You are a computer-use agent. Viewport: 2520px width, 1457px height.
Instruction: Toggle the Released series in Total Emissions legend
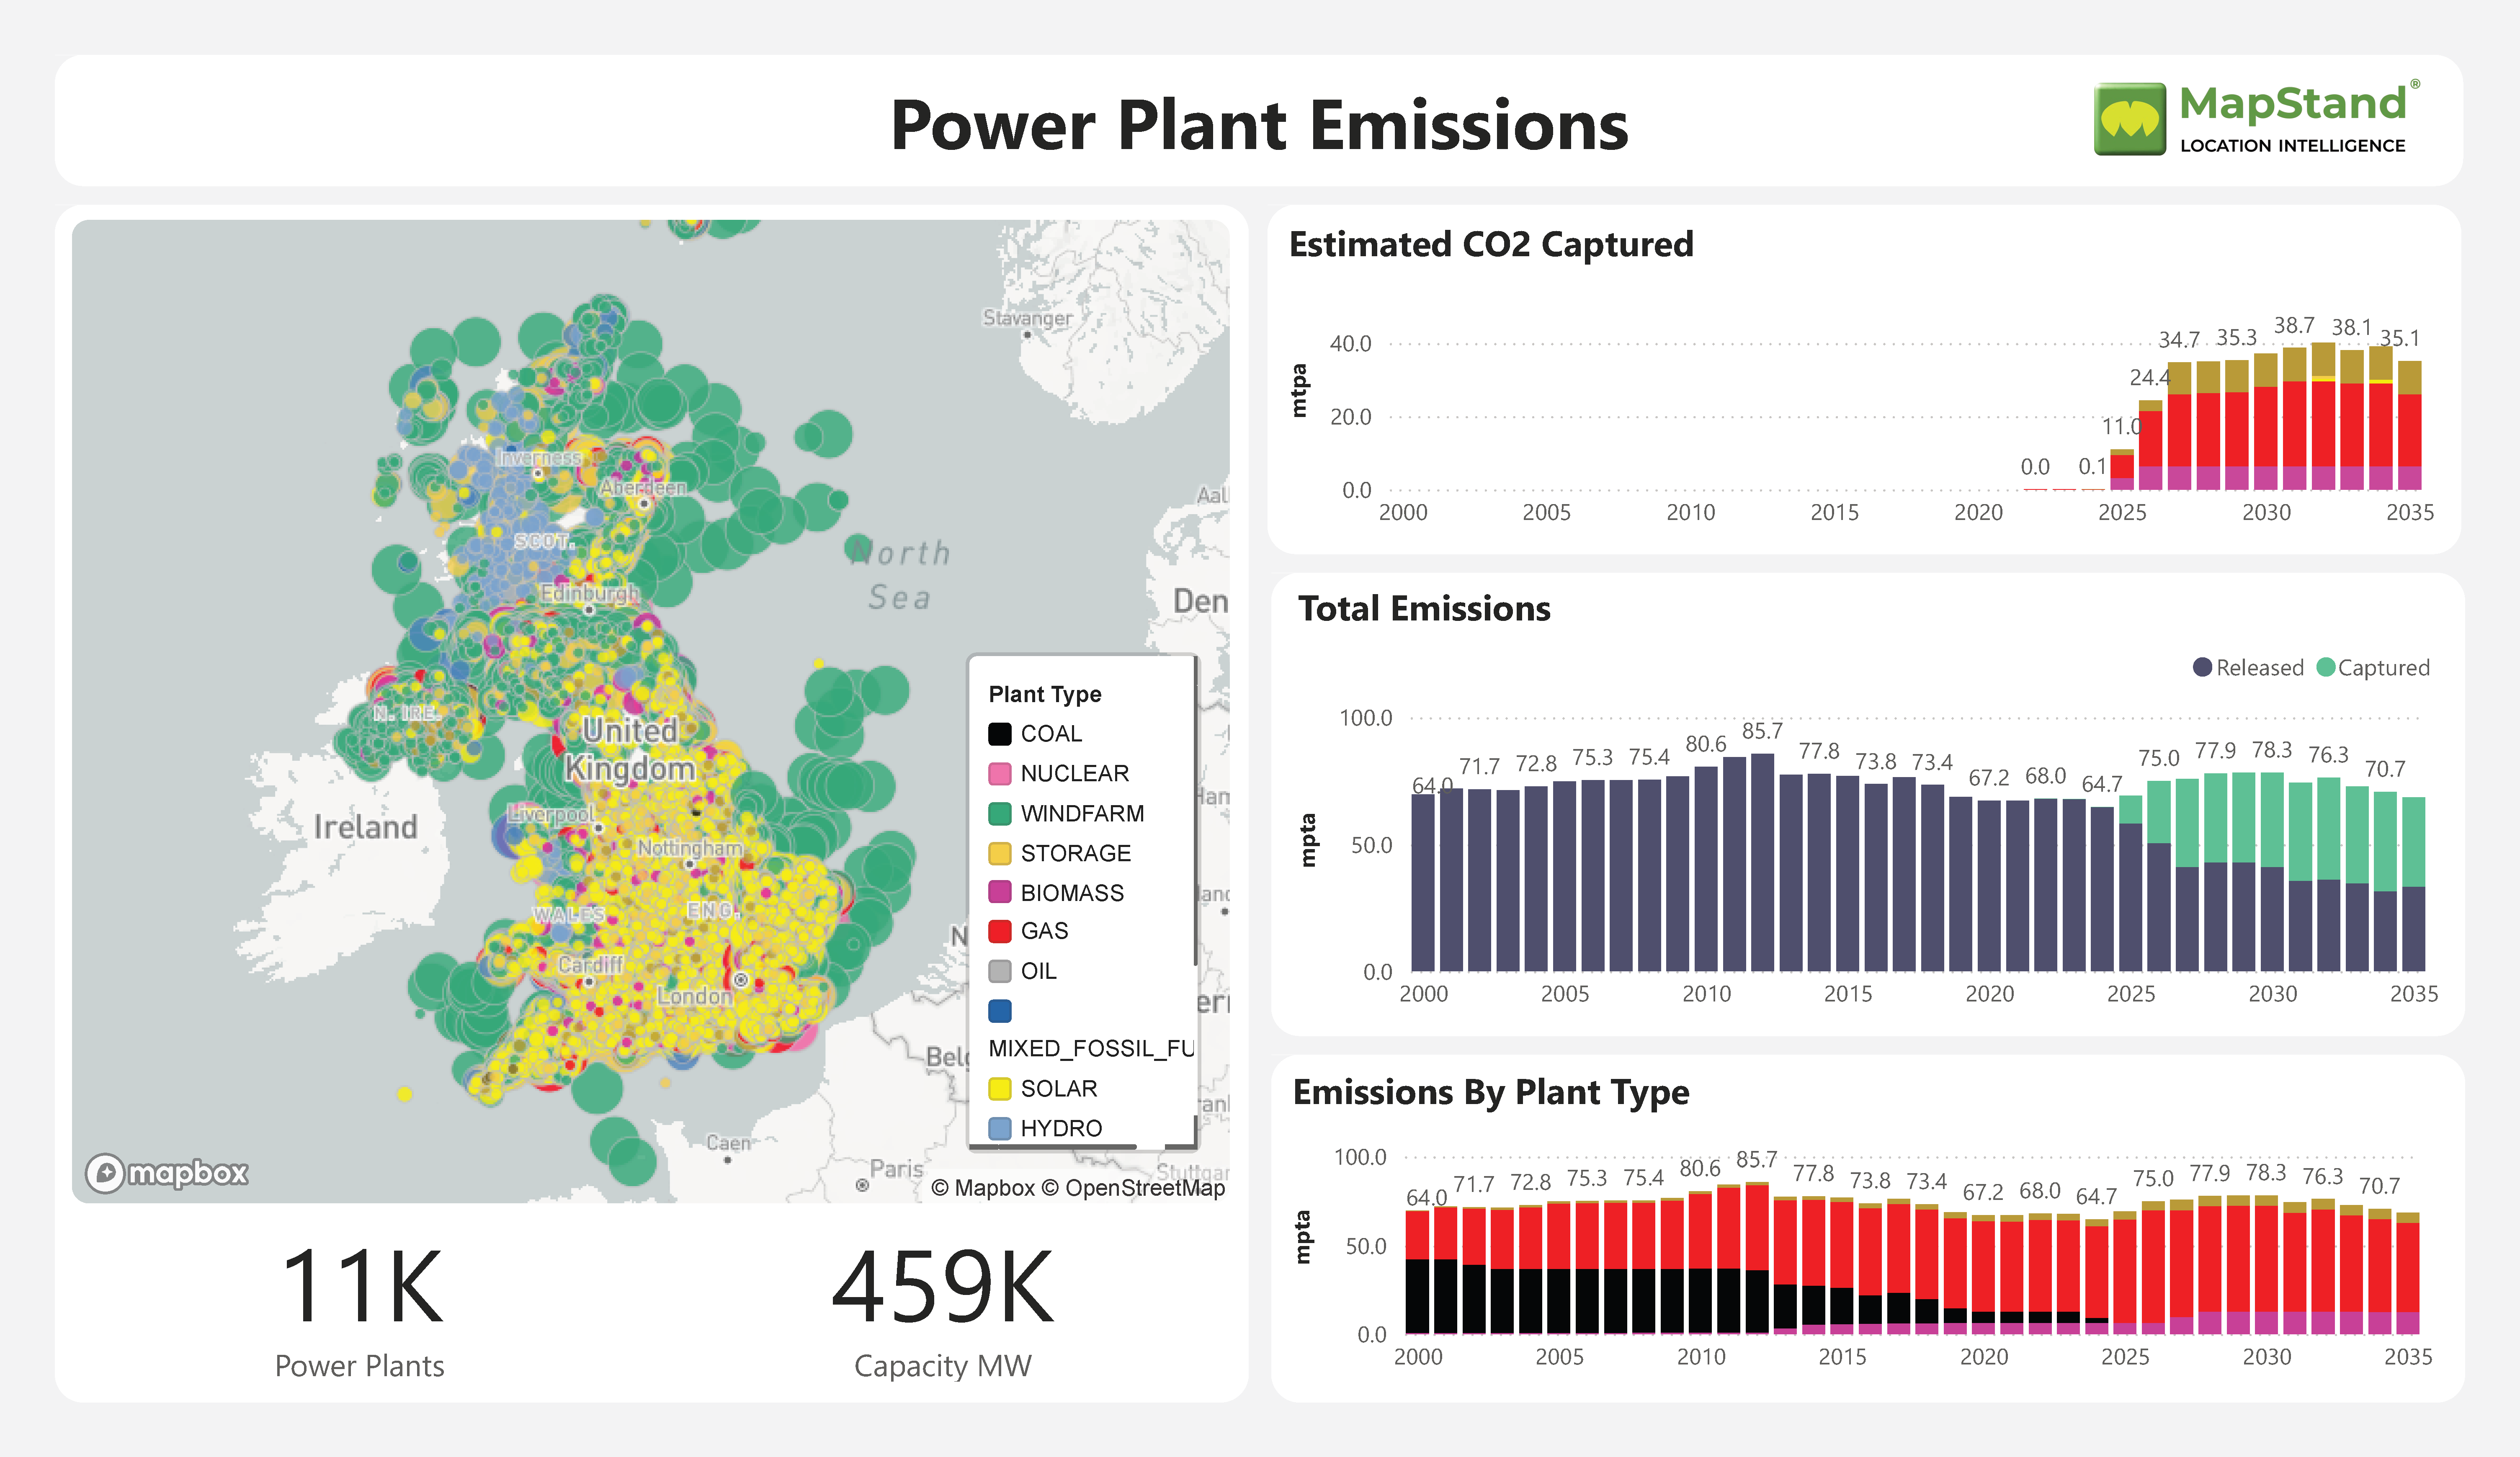pos(2248,667)
